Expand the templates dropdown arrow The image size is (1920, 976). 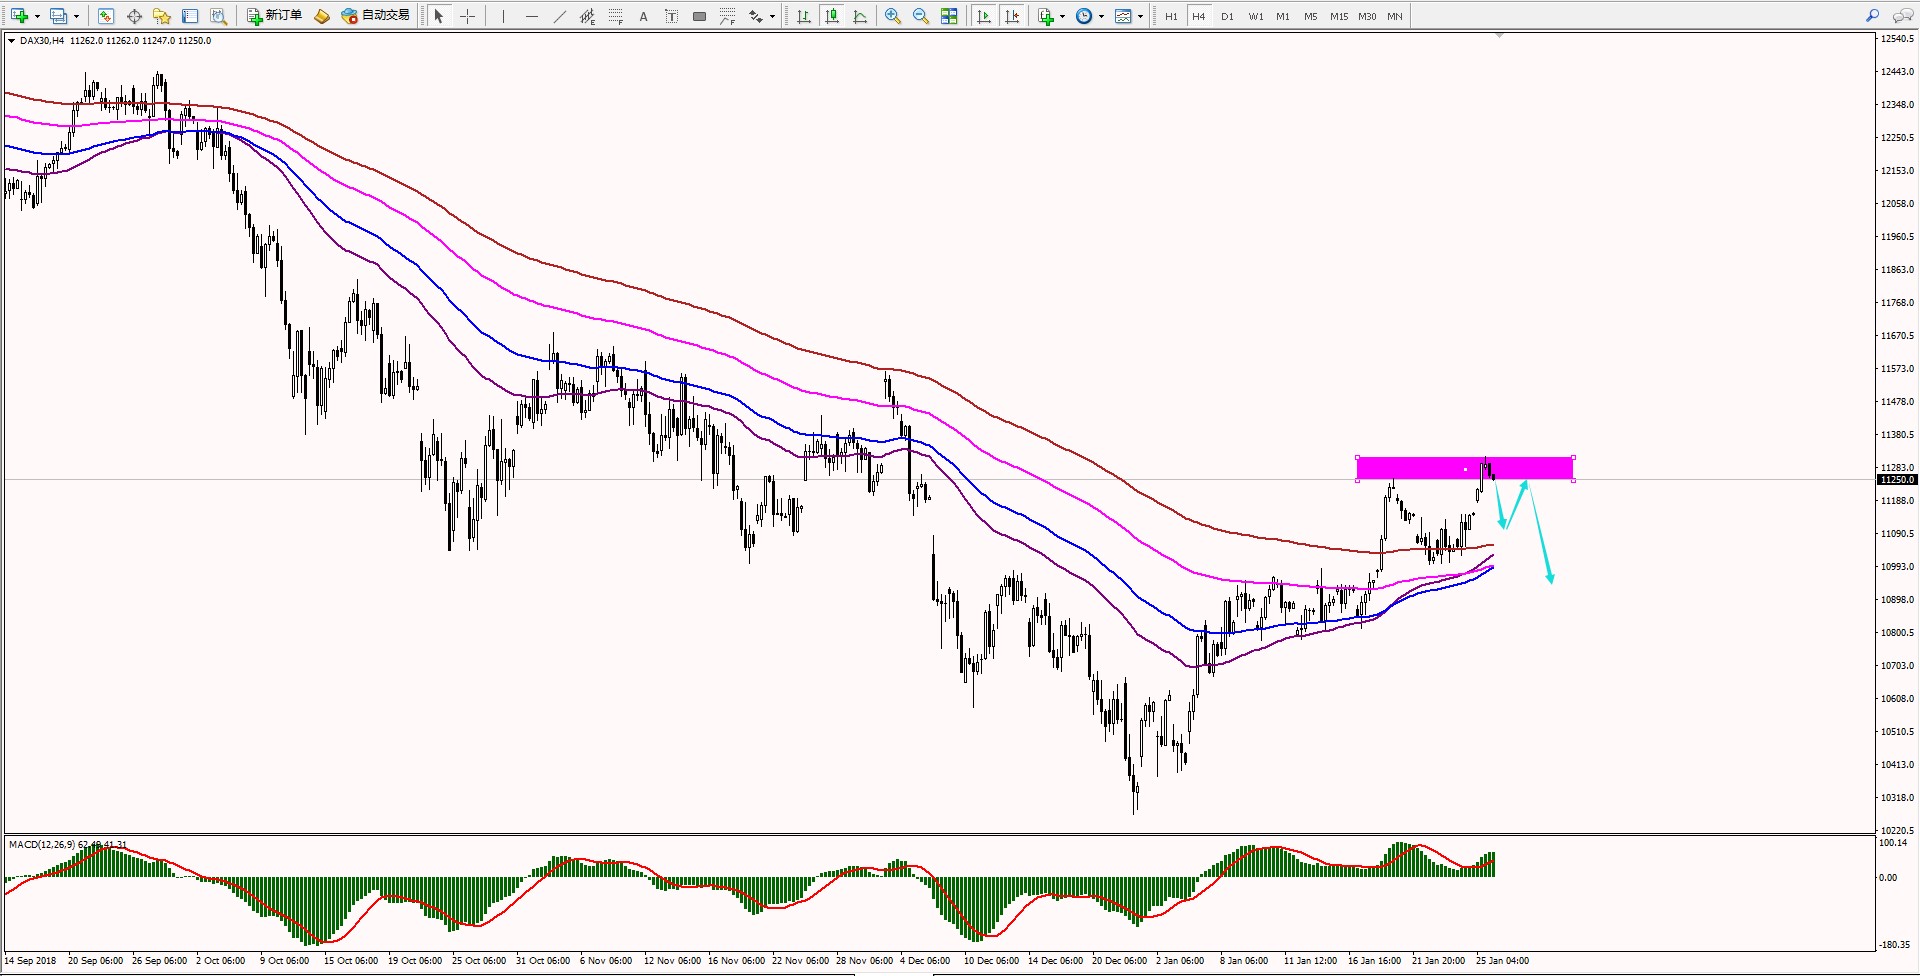[x=1140, y=16]
